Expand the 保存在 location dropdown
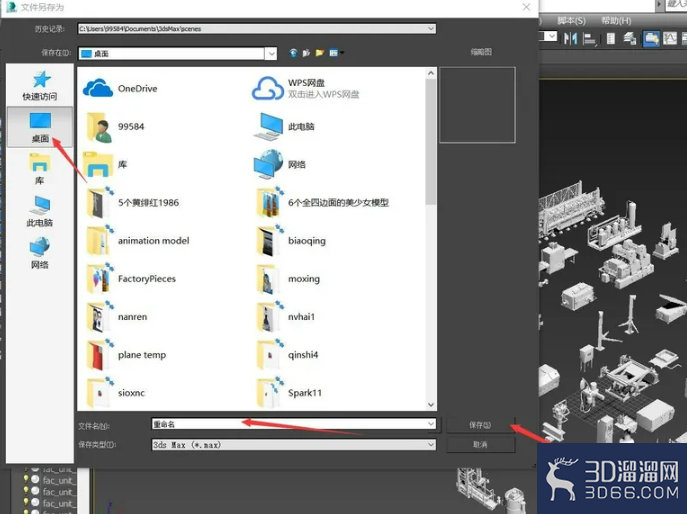Viewport: 687px width, 514px height. (271, 53)
